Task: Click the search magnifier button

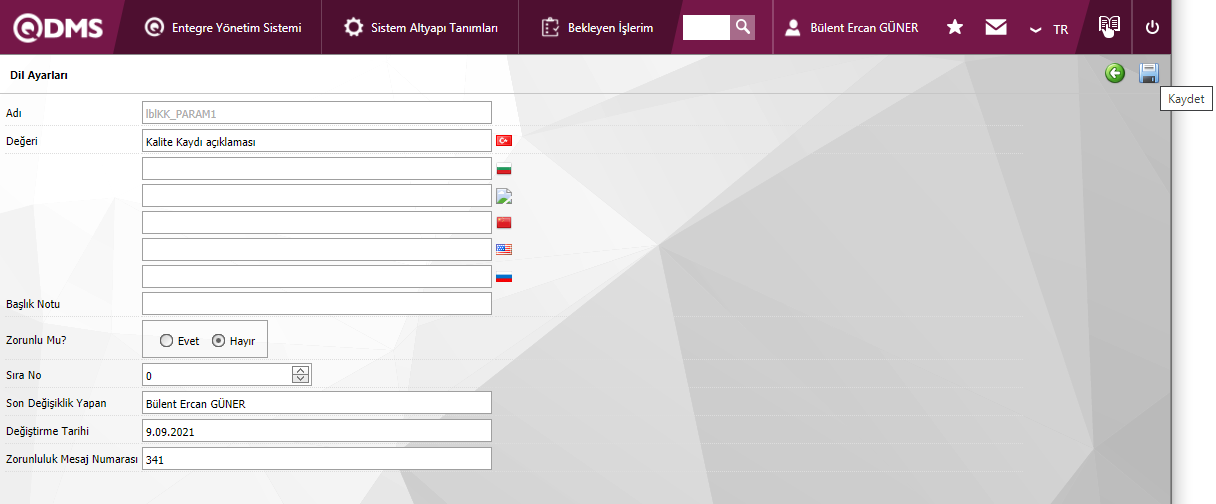Action: (742, 27)
